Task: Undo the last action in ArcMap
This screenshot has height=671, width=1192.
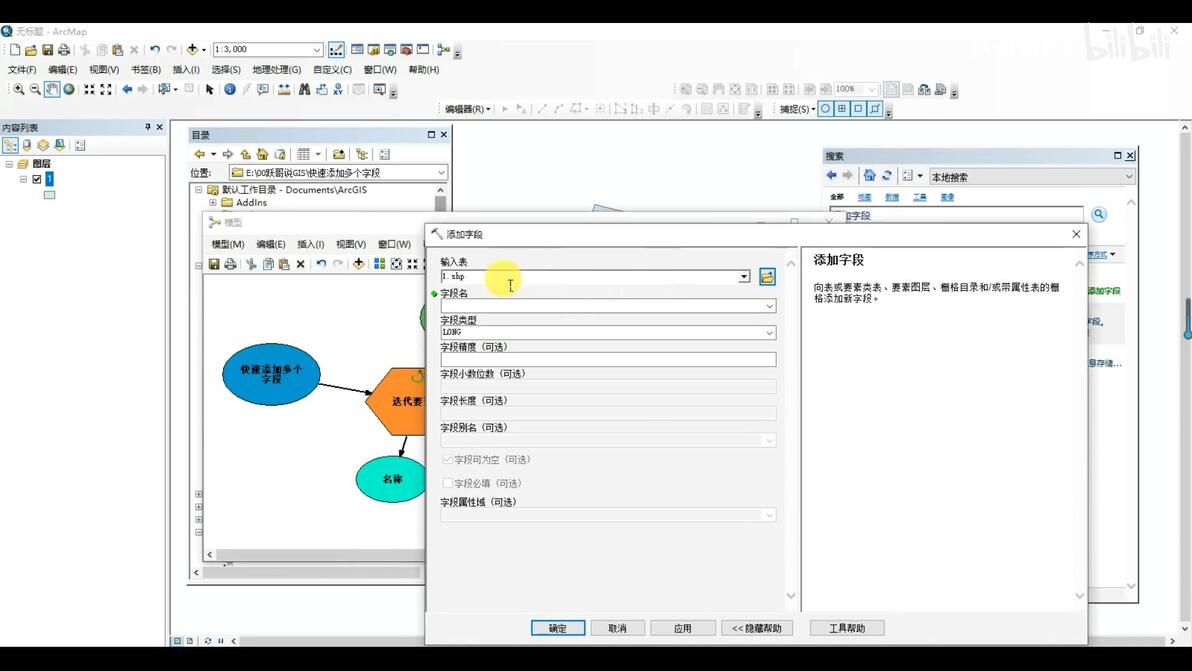Action: point(154,49)
